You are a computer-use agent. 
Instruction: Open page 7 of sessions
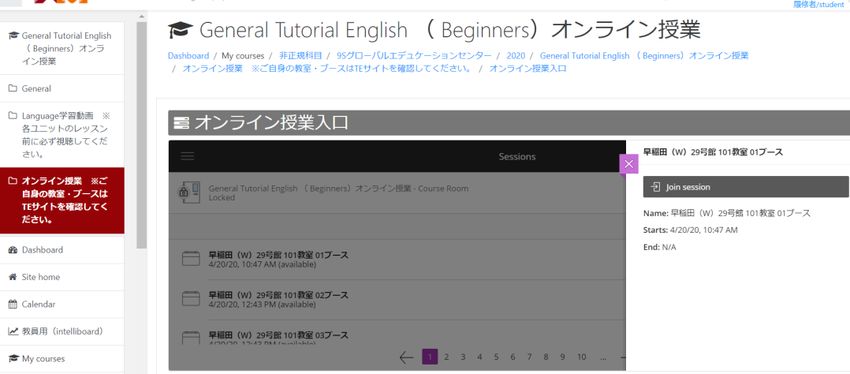pos(529,357)
